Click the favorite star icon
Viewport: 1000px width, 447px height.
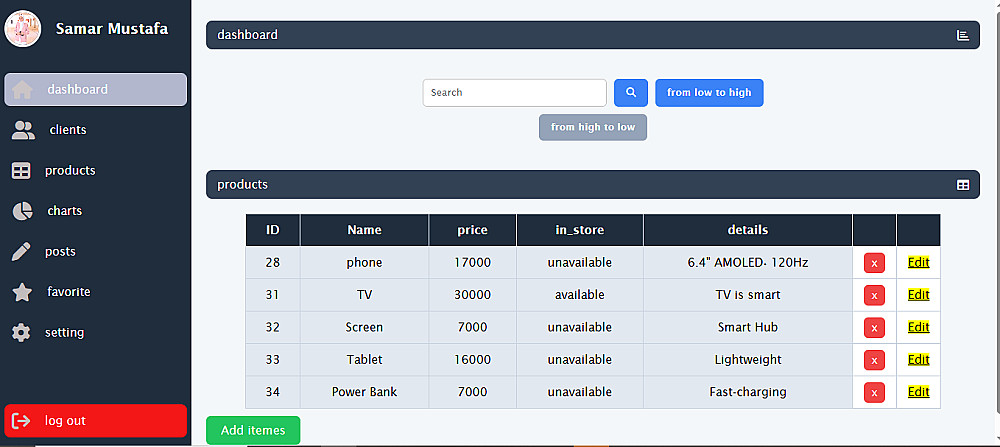(22, 292)
